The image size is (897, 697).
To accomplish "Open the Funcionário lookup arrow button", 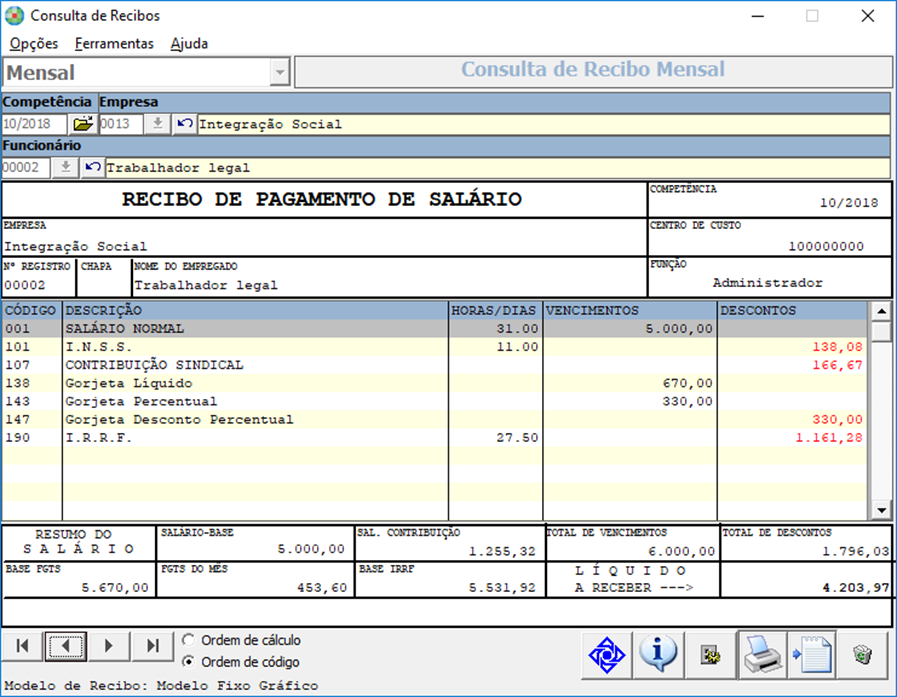I will pyautogui.click(x=66, y=168).
